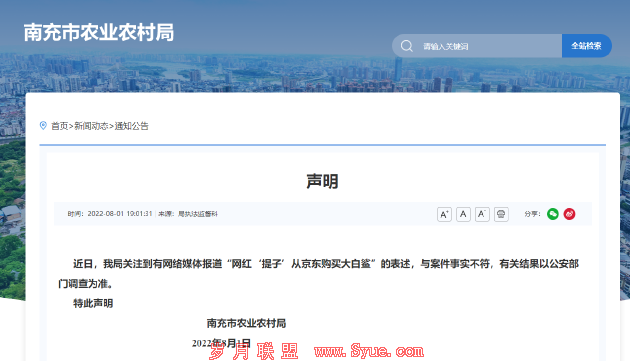The image size is (630, 361).
Task: Click the 全站检索 search button
Action: pyautogui.click(x=587, y=46)
